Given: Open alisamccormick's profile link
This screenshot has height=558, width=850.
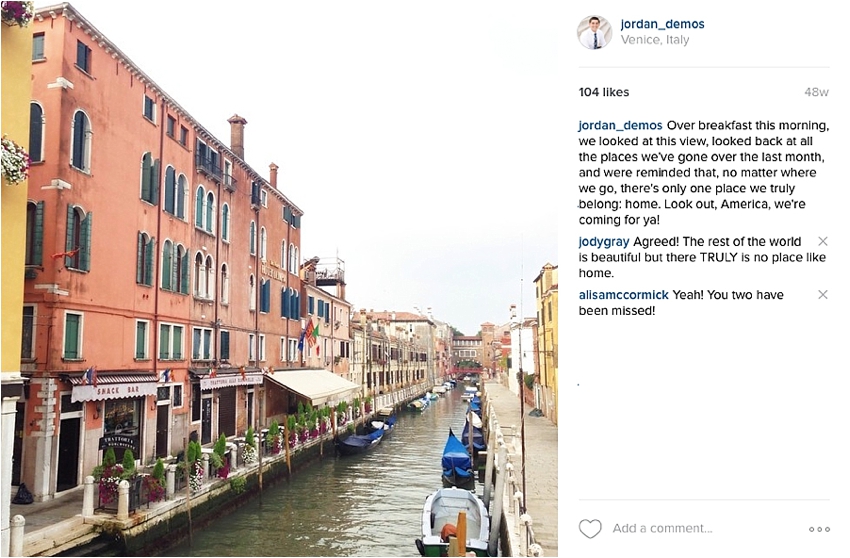Looking at the screenshot, I should (623, 295).
